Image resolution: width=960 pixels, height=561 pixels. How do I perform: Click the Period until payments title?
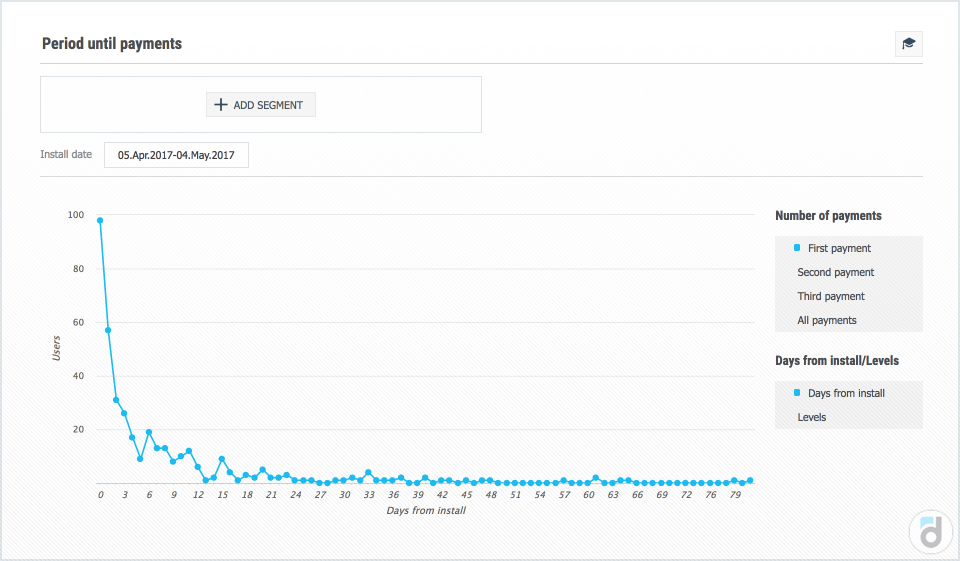point(112,44)
